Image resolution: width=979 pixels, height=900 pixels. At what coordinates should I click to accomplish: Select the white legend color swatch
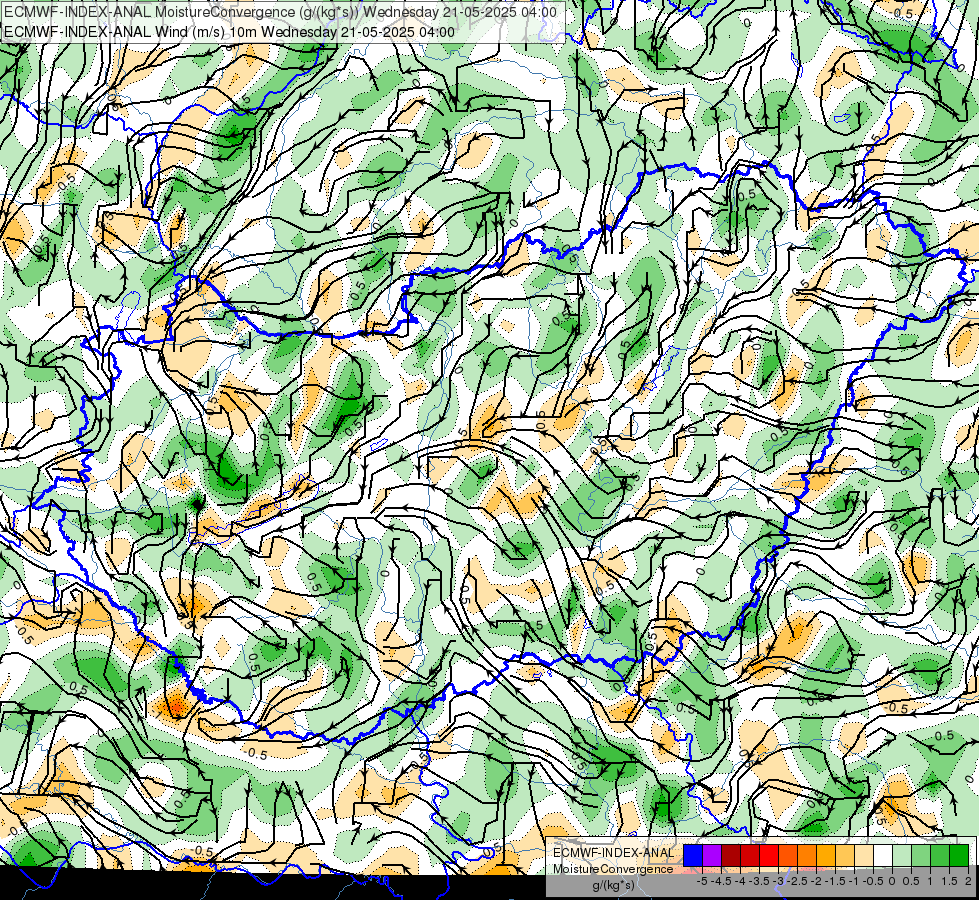tap(883, 855)
